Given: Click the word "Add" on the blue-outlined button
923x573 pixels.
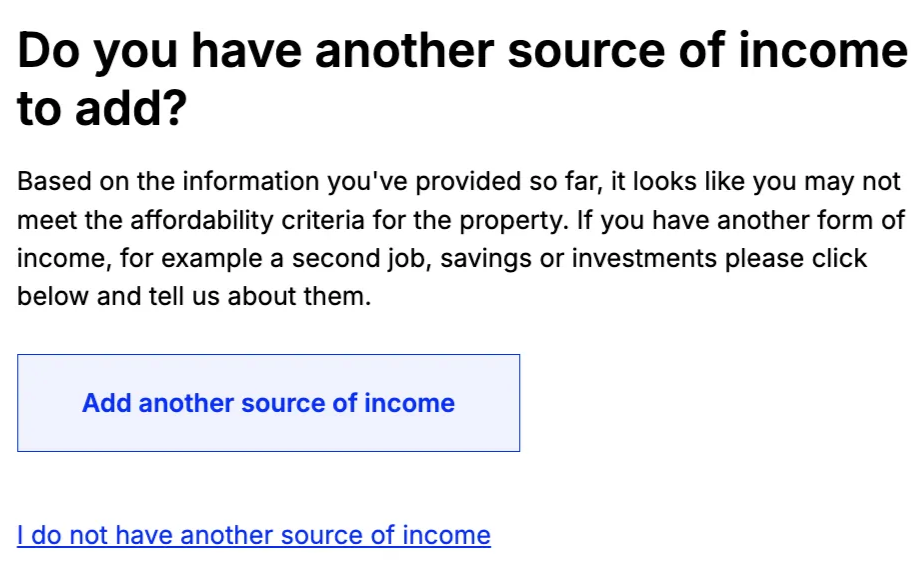Looking at the screenshot, I should click(x=106, y=403).
